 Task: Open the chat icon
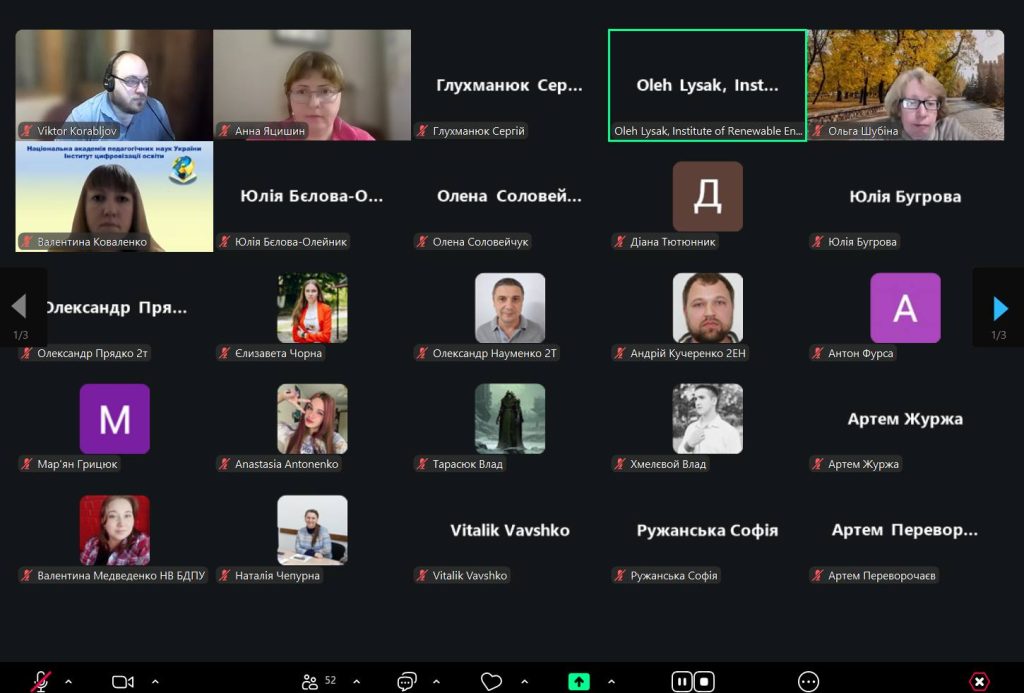406,681
